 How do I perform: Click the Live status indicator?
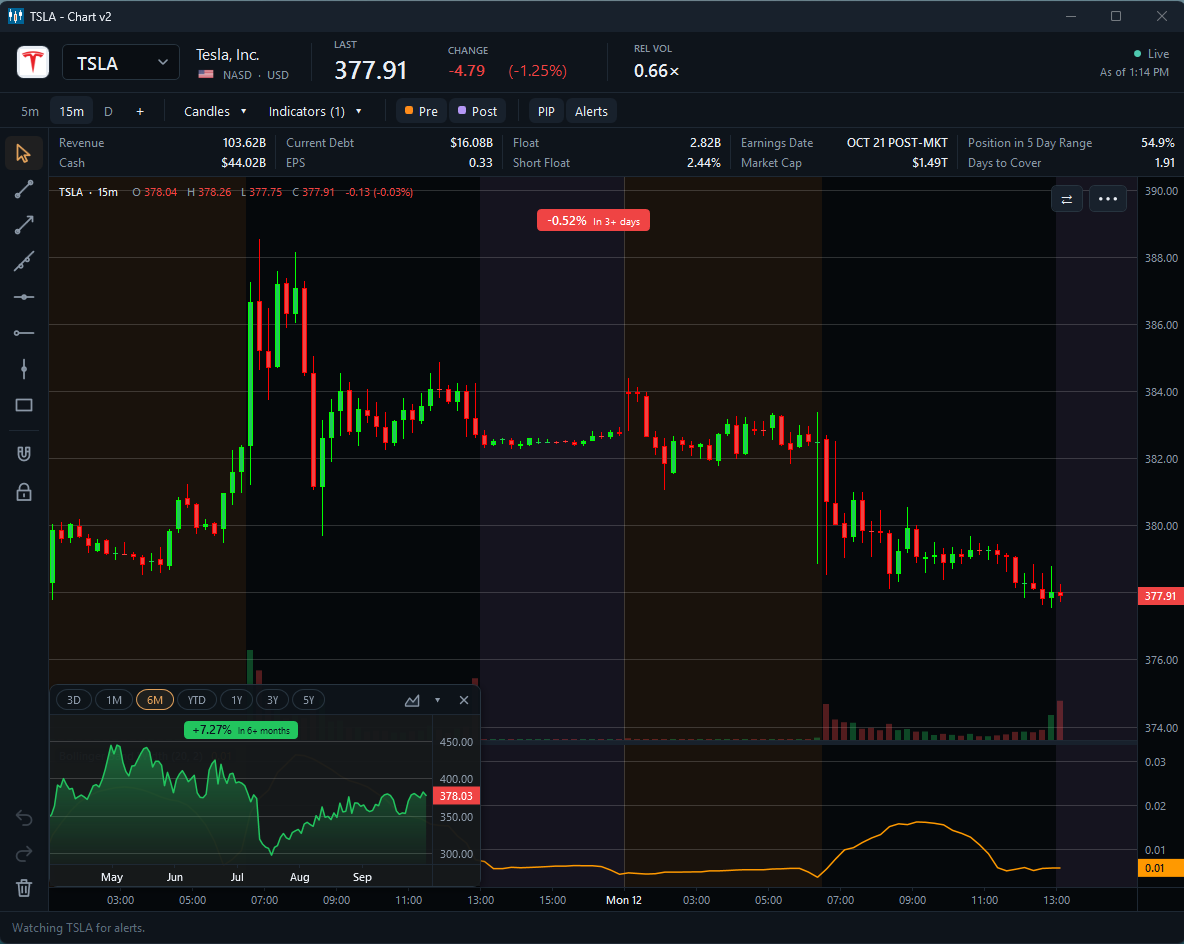click(x=1152, y=54)
